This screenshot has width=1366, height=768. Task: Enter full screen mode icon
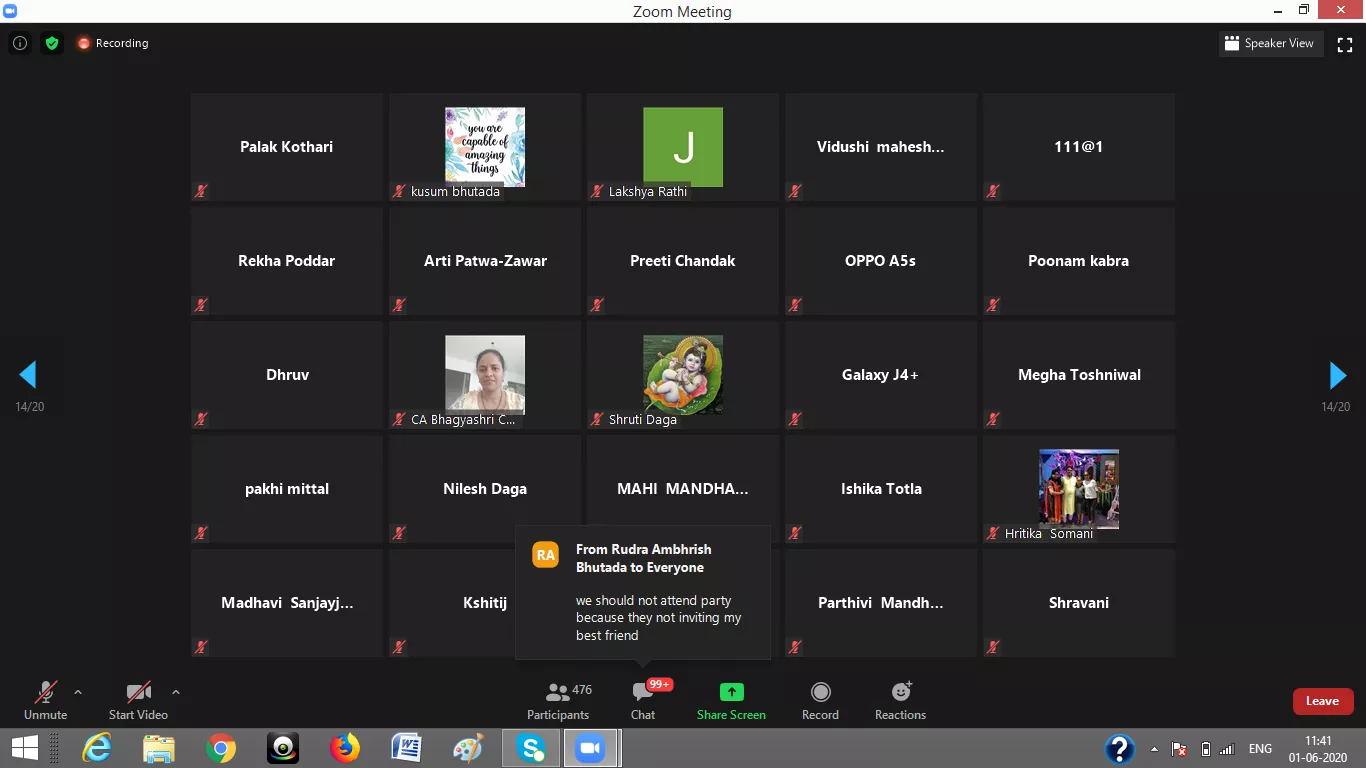tap(1345, 44)
